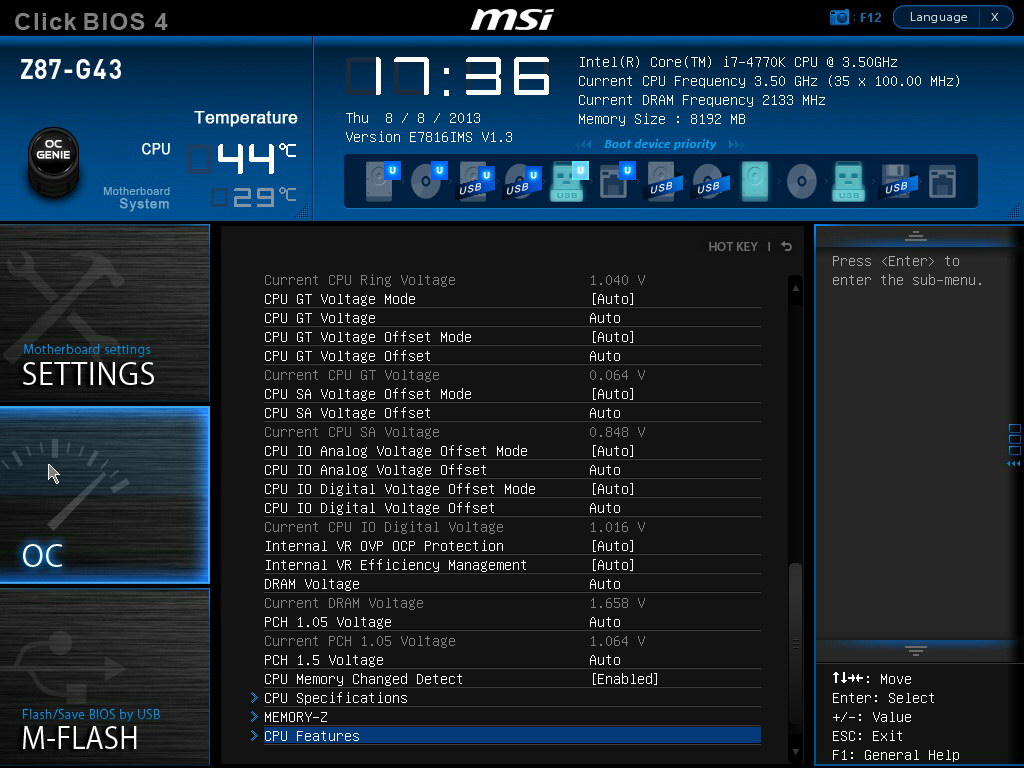Select the UEFI network boot device icon
This screenshot has height=768, width=1024.
pos(616,181)
